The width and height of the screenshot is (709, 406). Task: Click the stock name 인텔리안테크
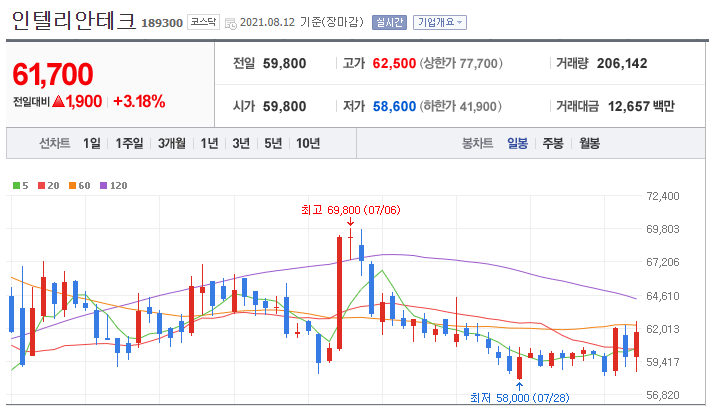pos(74,20)
